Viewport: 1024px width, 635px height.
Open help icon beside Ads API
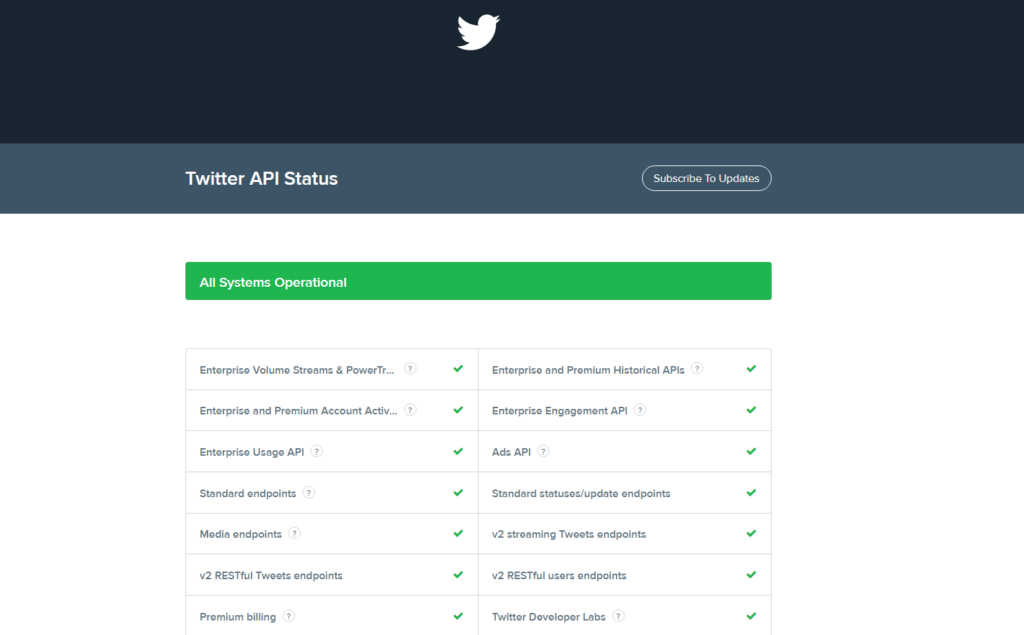click(x=543, y=451)
